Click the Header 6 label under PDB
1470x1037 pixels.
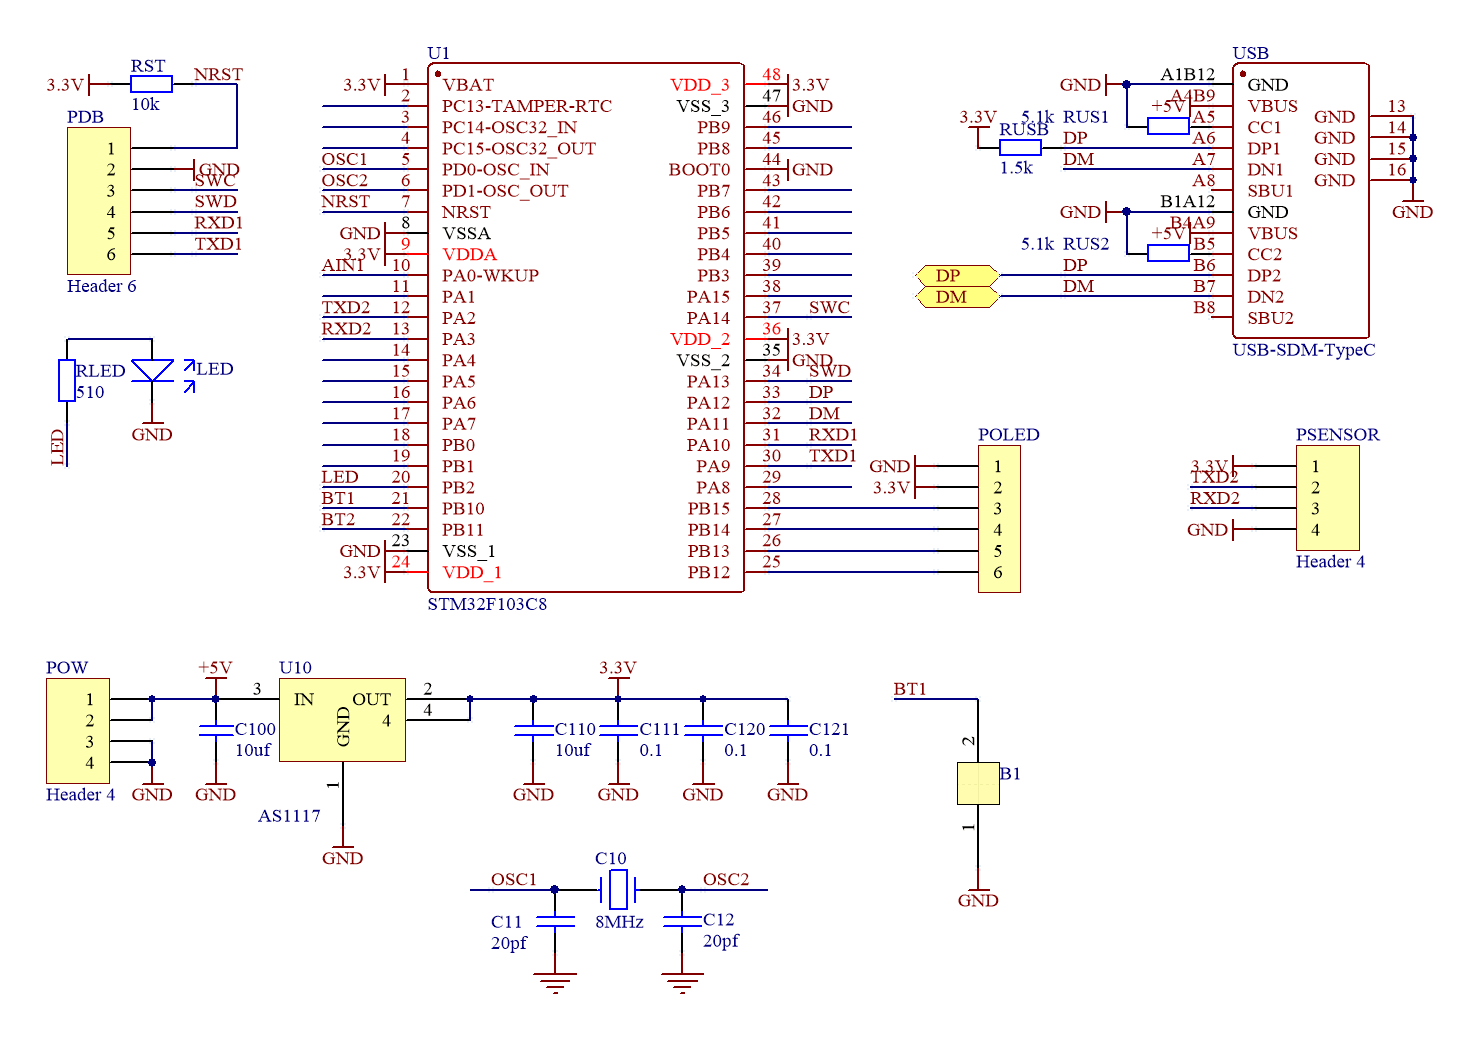click(x=101, y=286)
